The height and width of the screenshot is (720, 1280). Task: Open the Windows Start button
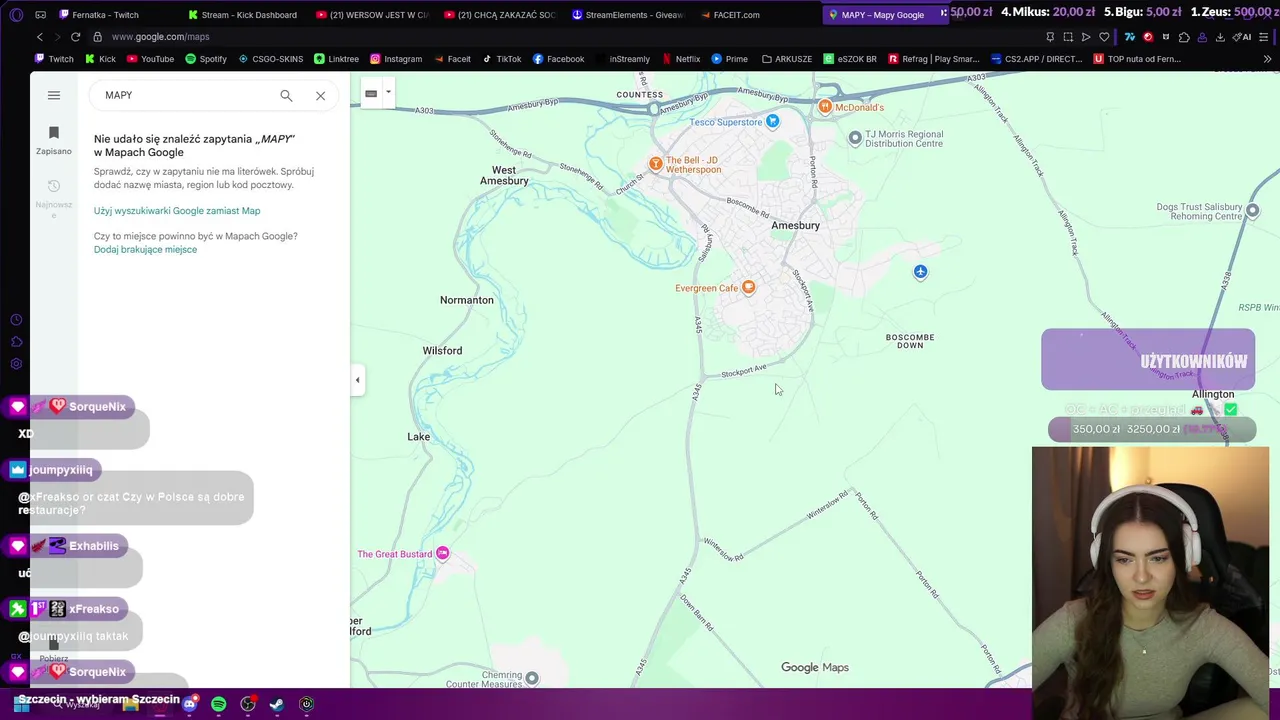click(x=21, y=704)
